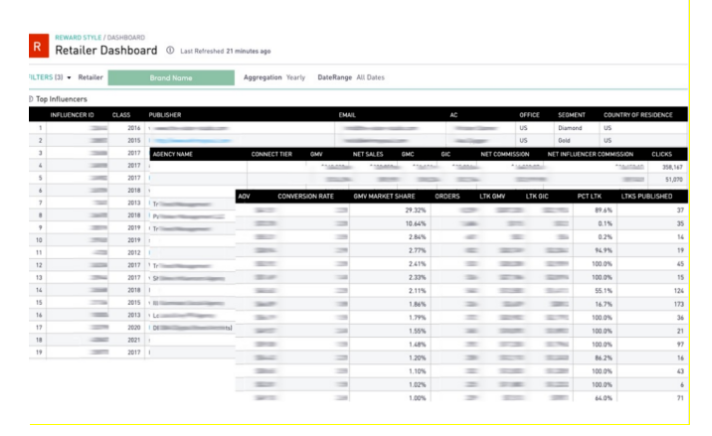This screenshot has width=712, height=436.
Task: Select the 86.2% PCT LTK value
Action: pyautogui.click(x=603, y=358)
